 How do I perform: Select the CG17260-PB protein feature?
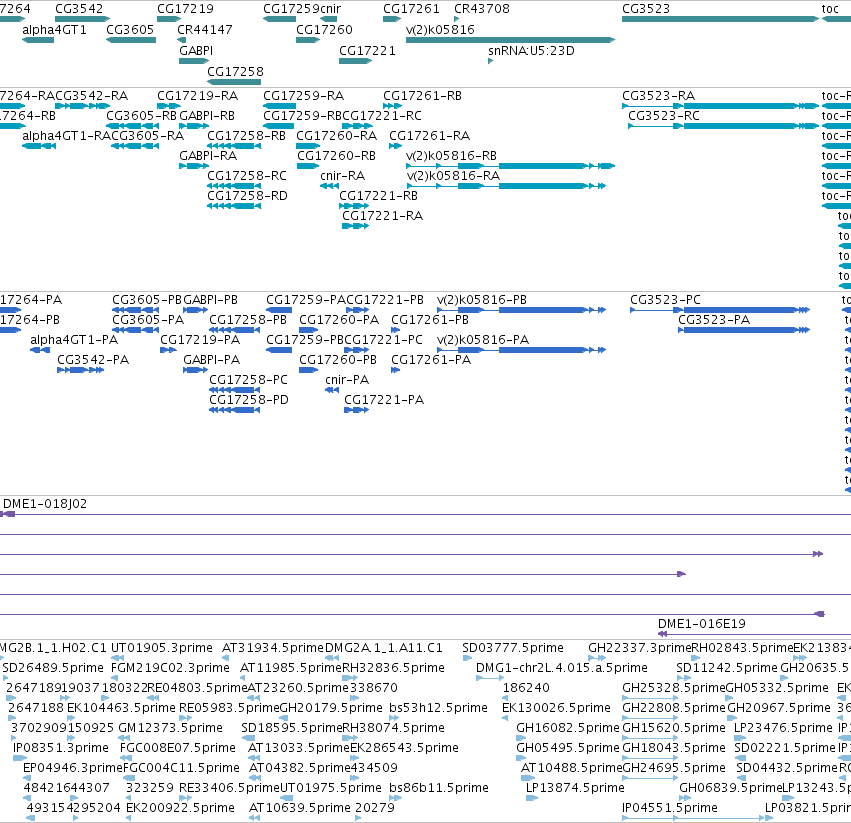pyautogui.click(x=308, y=370)
